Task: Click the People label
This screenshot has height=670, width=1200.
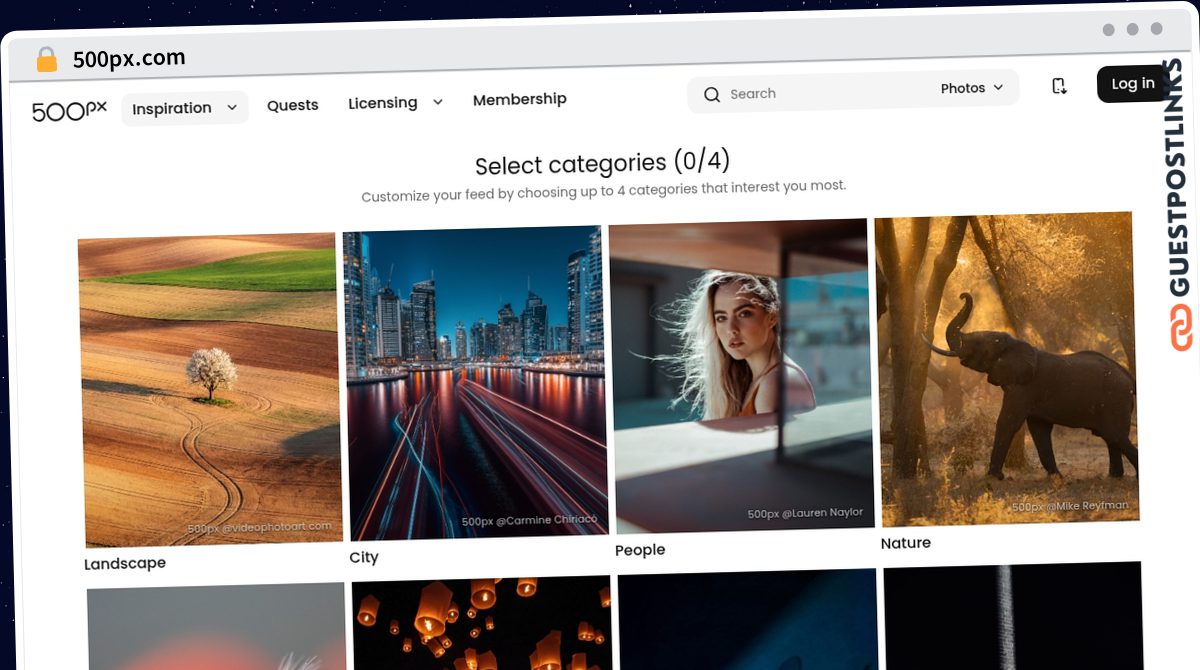Action: [x=640, y=551]
